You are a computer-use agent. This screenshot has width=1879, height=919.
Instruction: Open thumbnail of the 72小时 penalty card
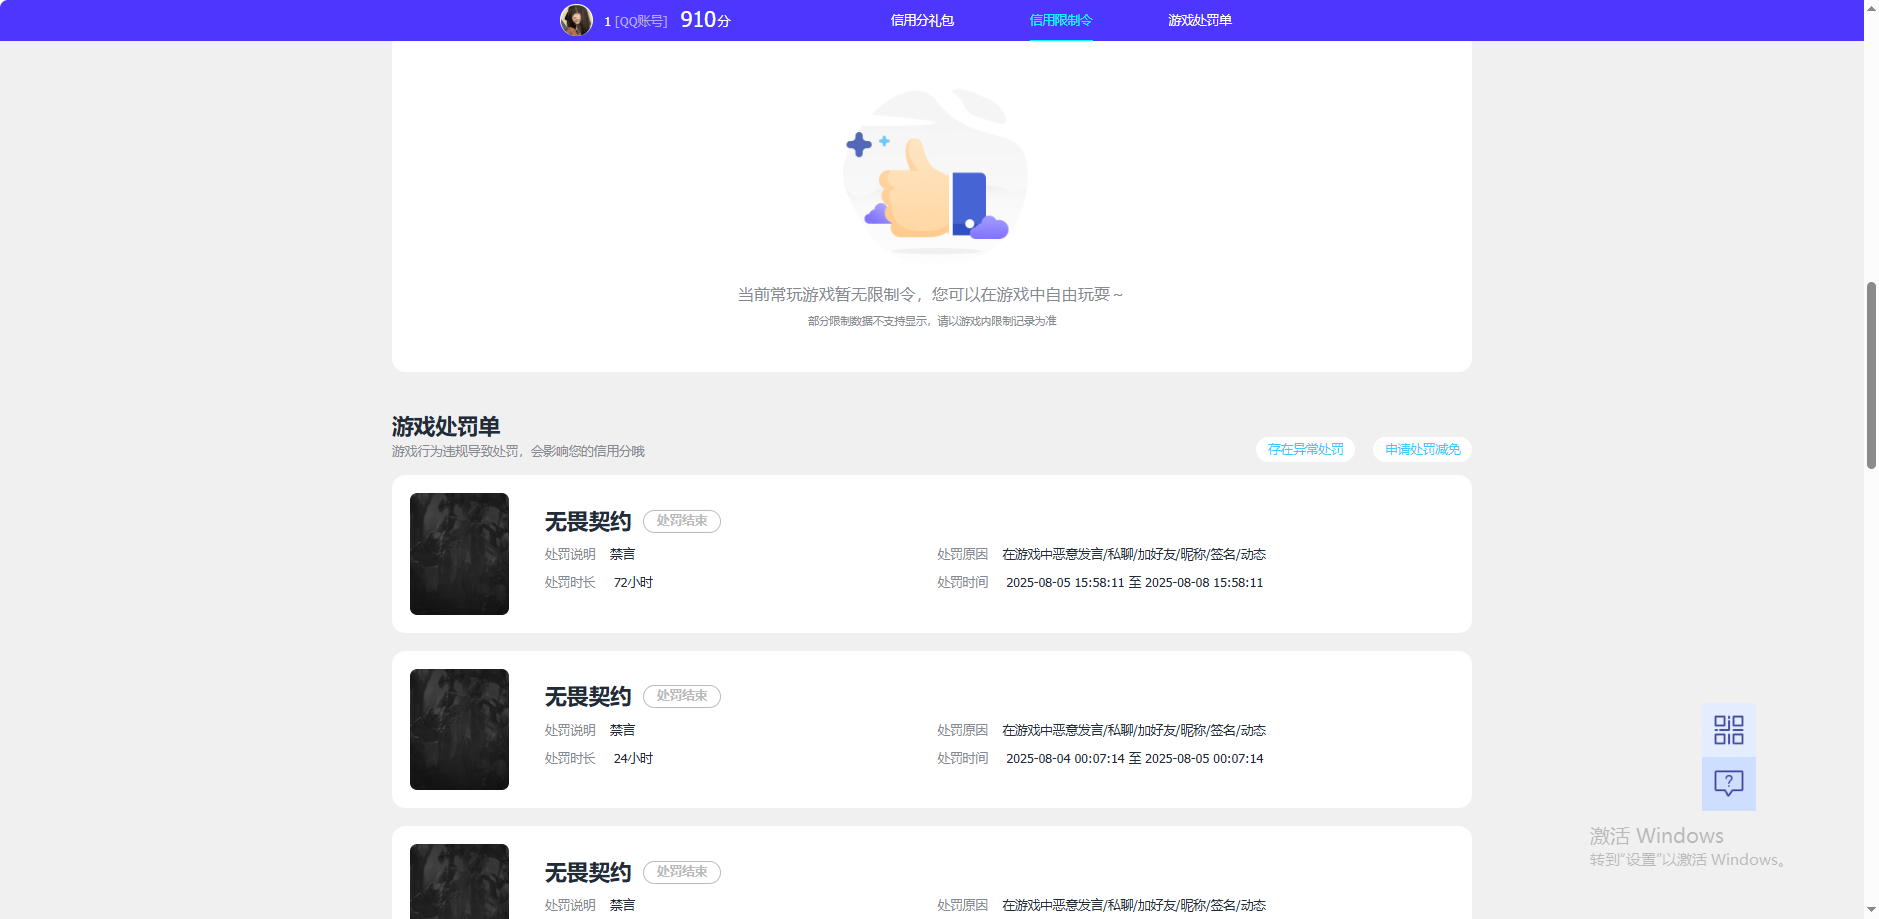459,554
